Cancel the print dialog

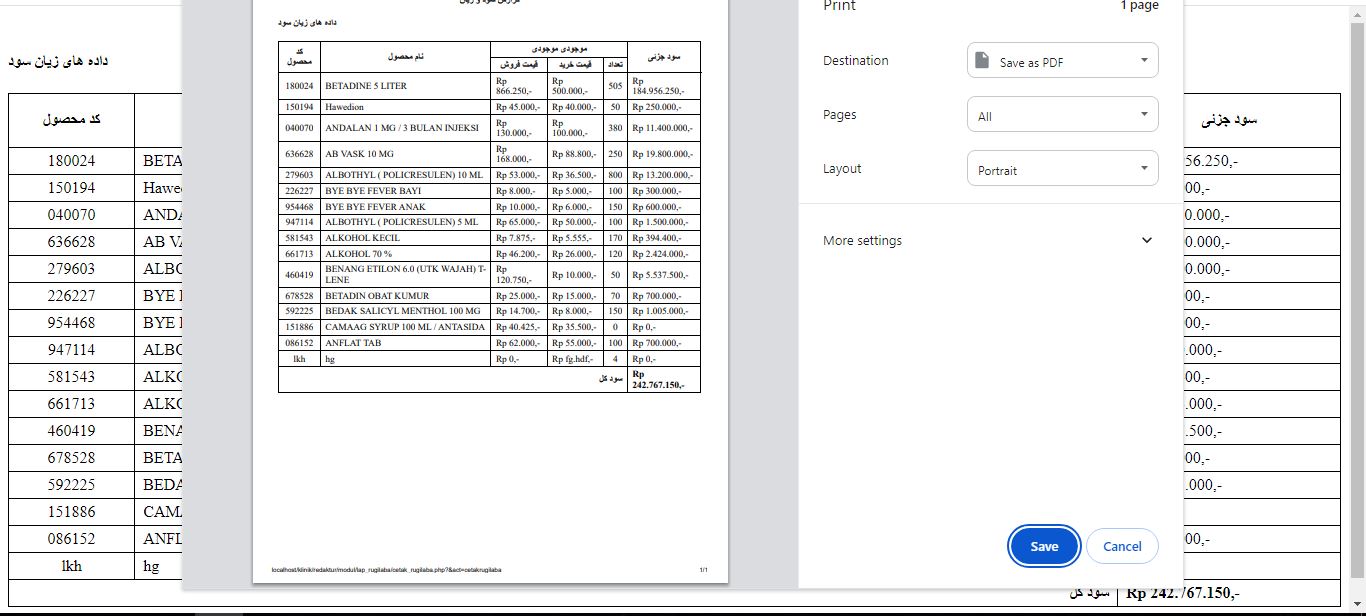tap(1122, 546)
